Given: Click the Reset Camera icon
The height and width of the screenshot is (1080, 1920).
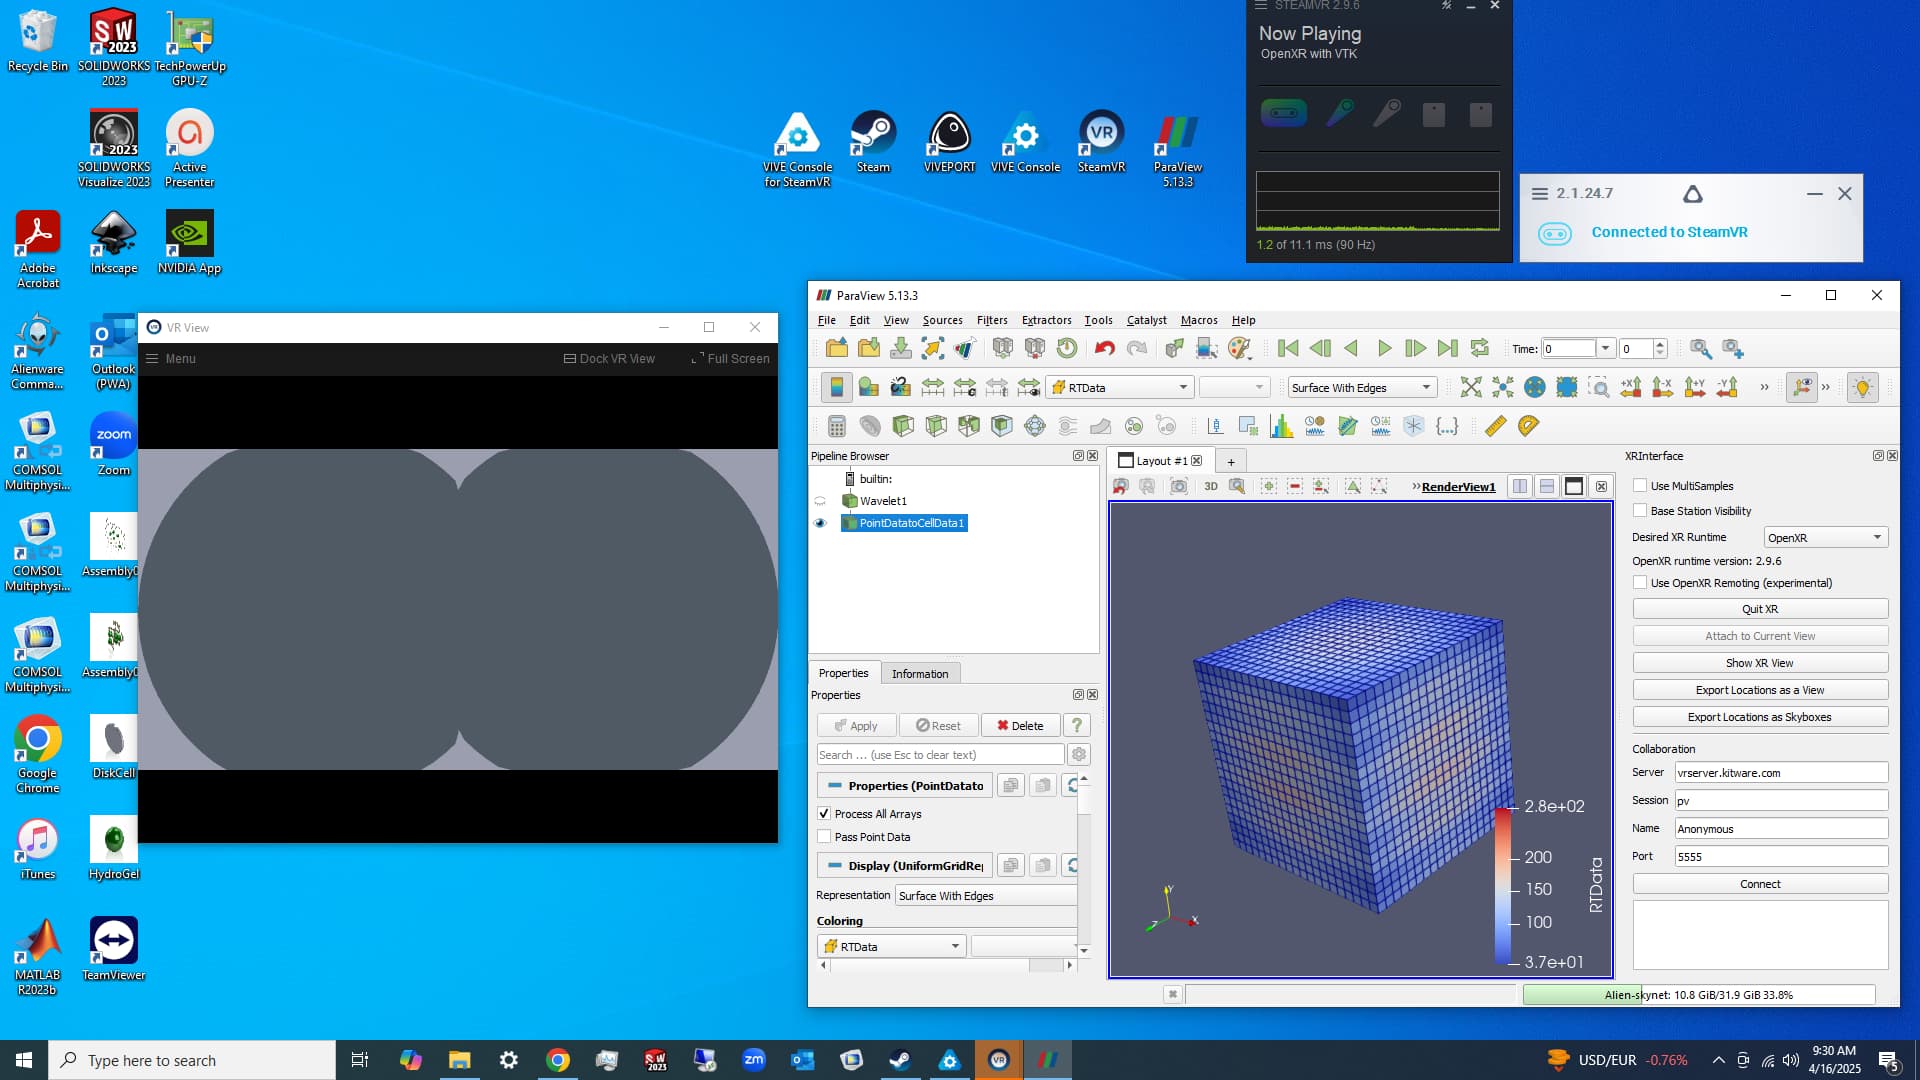Looking at the screenshot, I should click(x=1471, y=388).
